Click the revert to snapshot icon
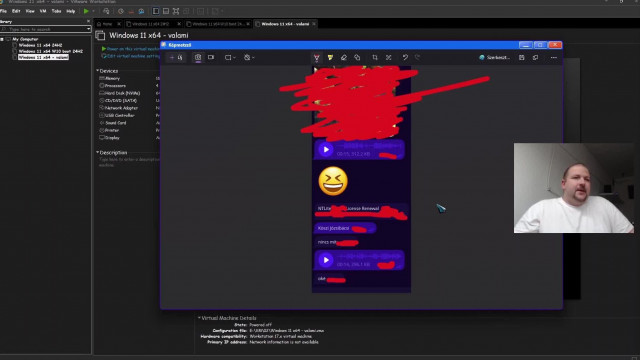 point(131,11)
